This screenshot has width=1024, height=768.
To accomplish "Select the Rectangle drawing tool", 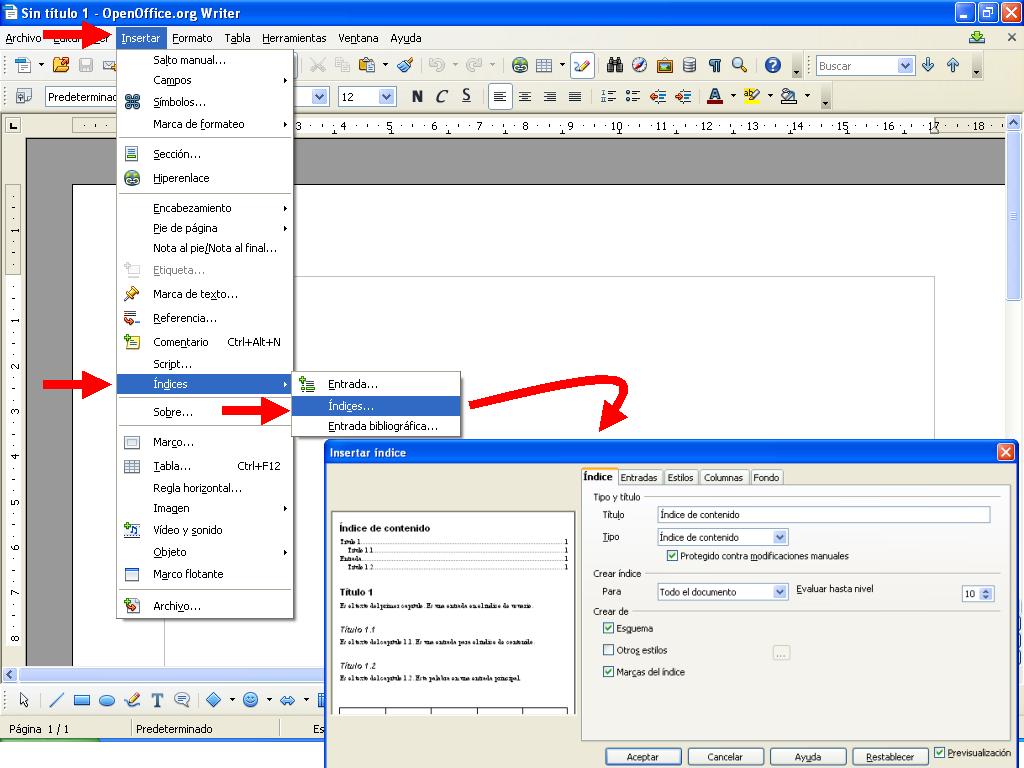I will tap(82, 700).
